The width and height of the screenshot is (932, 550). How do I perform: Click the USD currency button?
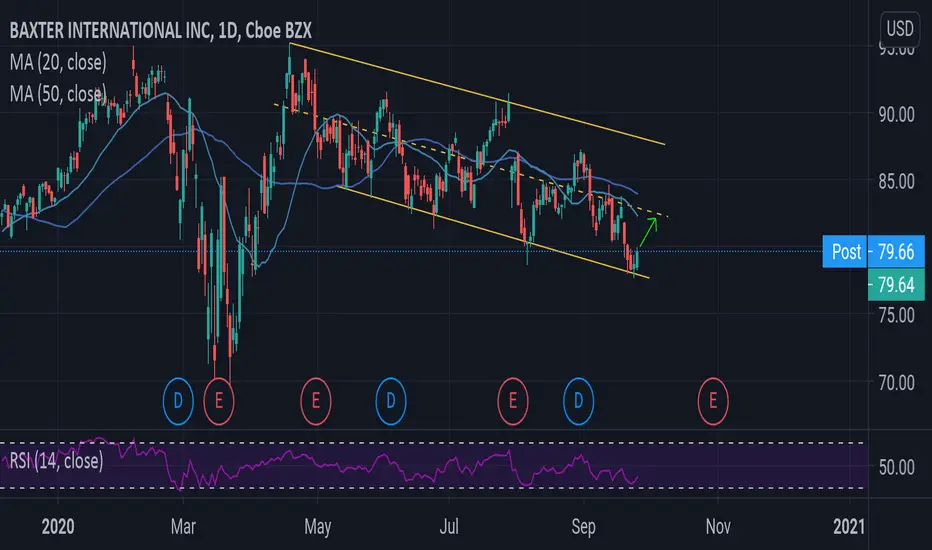[900, 28]
